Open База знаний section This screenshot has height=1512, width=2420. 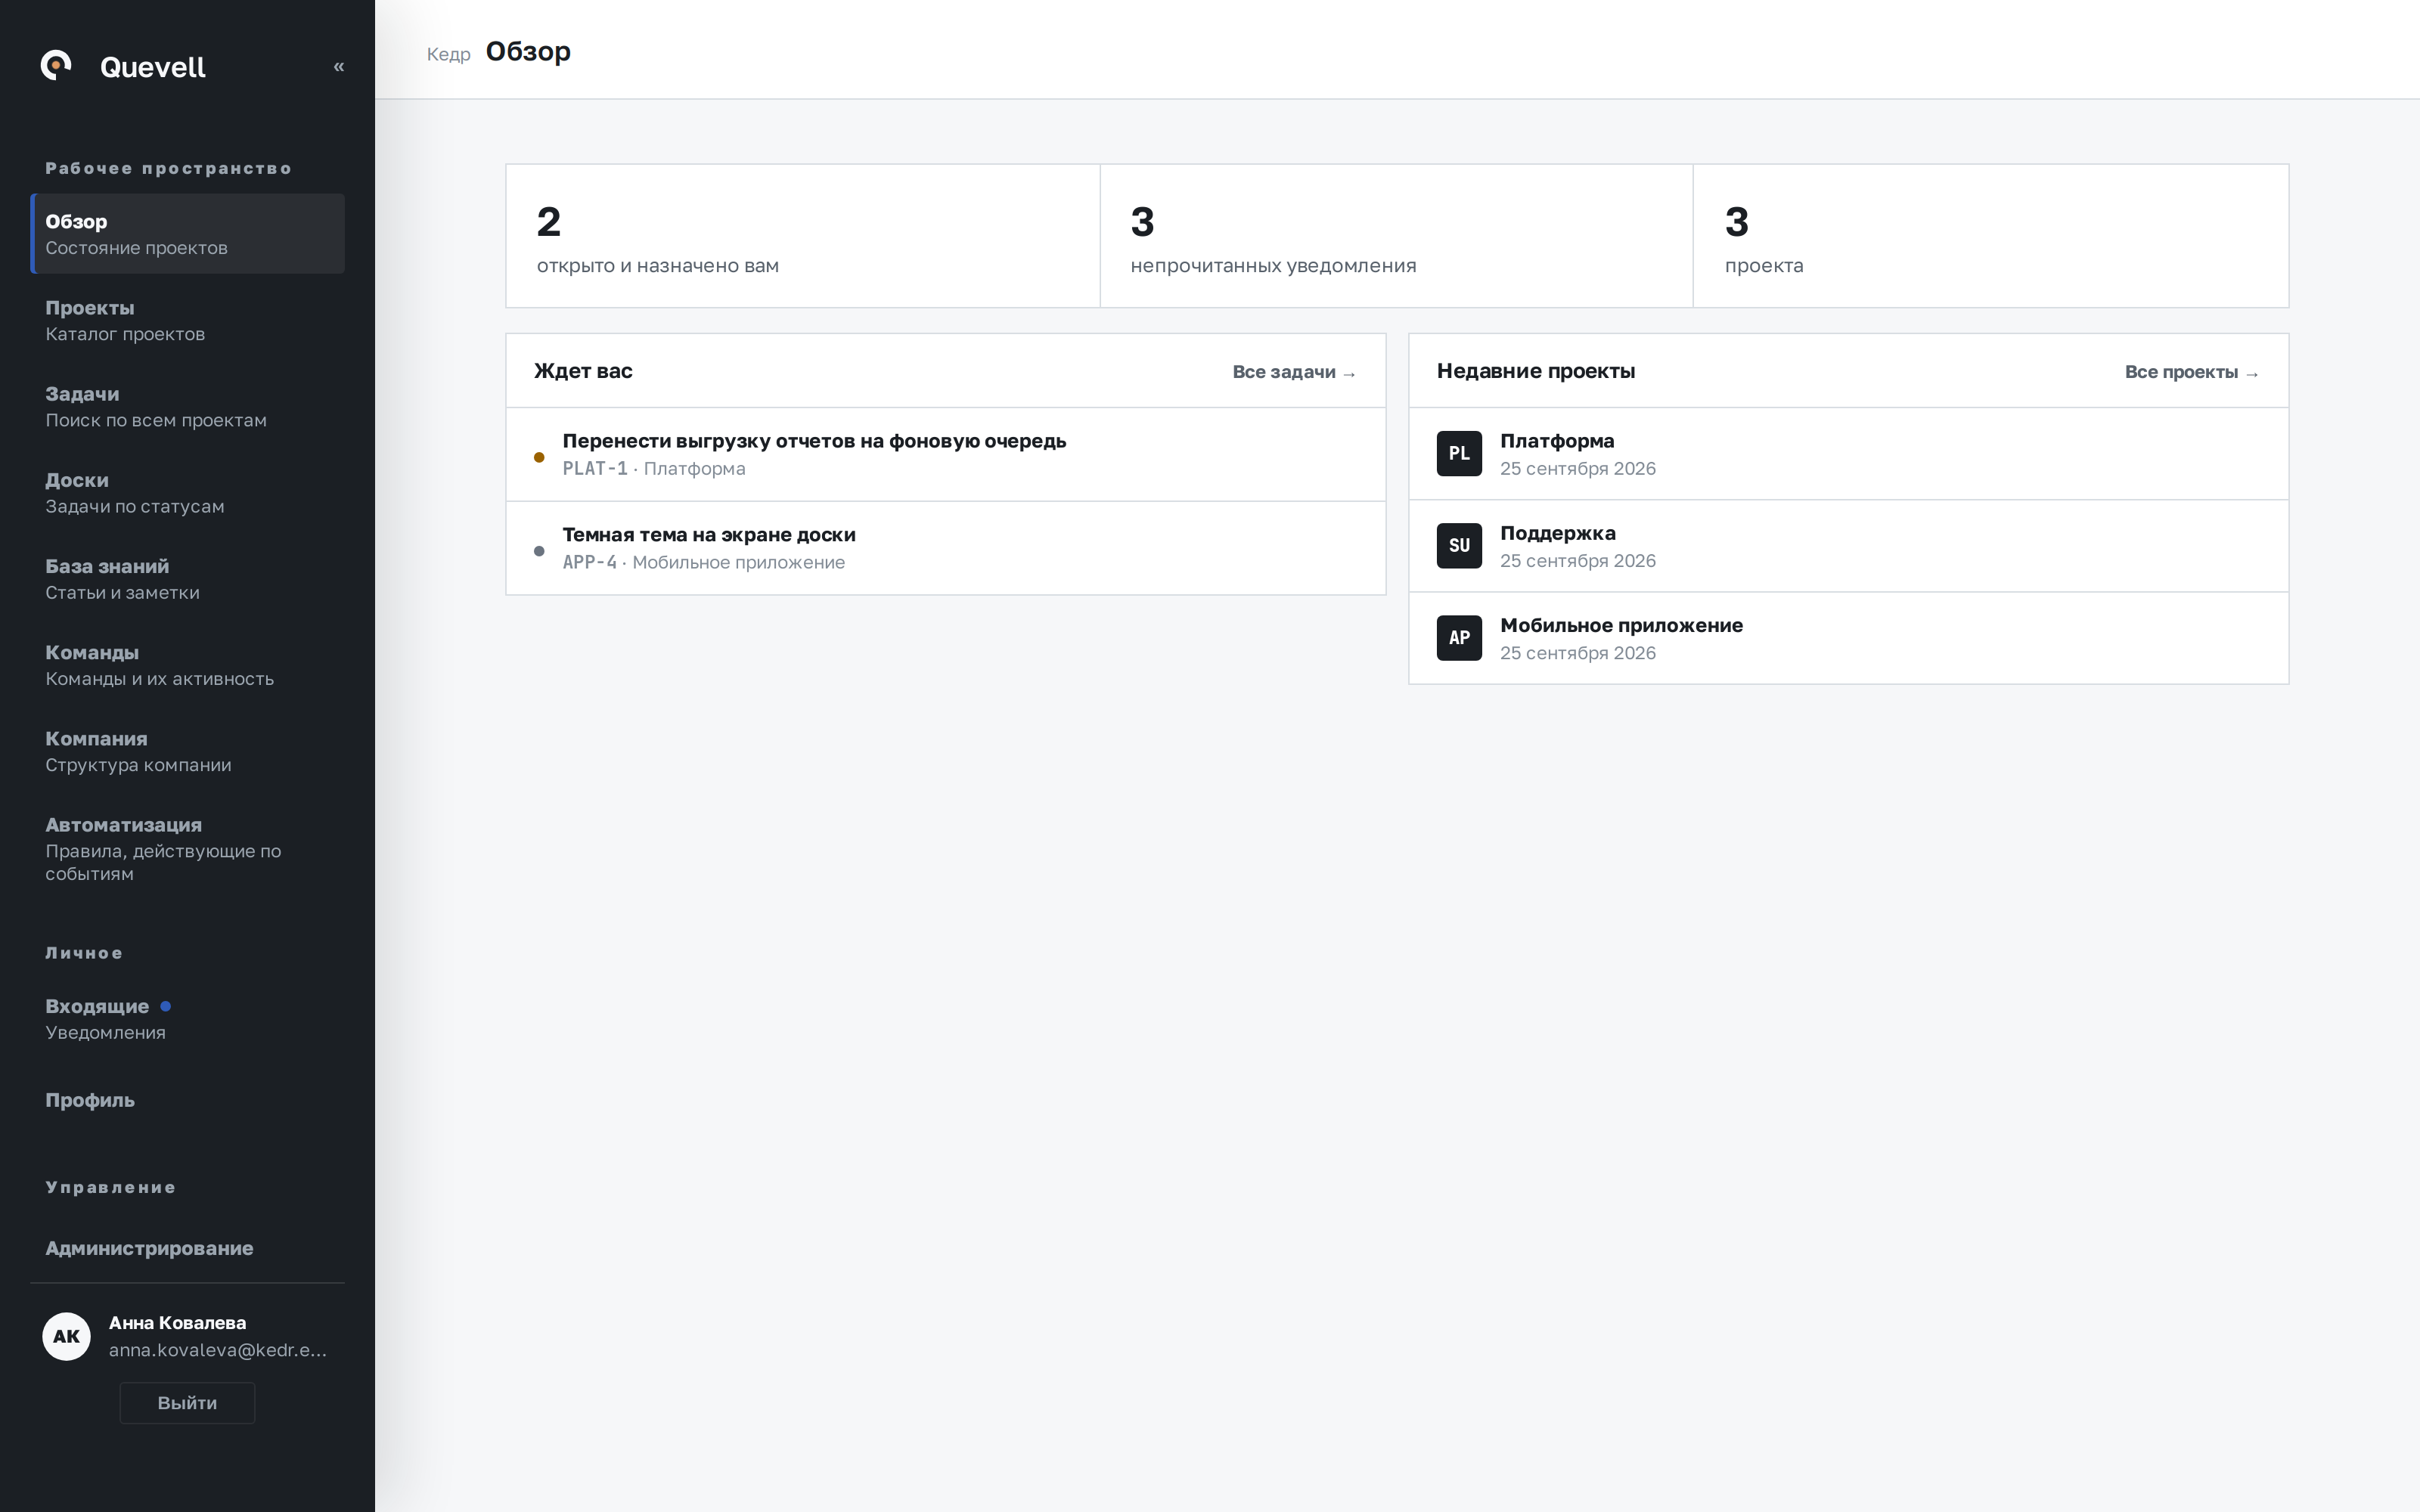(x=188, y=578)
